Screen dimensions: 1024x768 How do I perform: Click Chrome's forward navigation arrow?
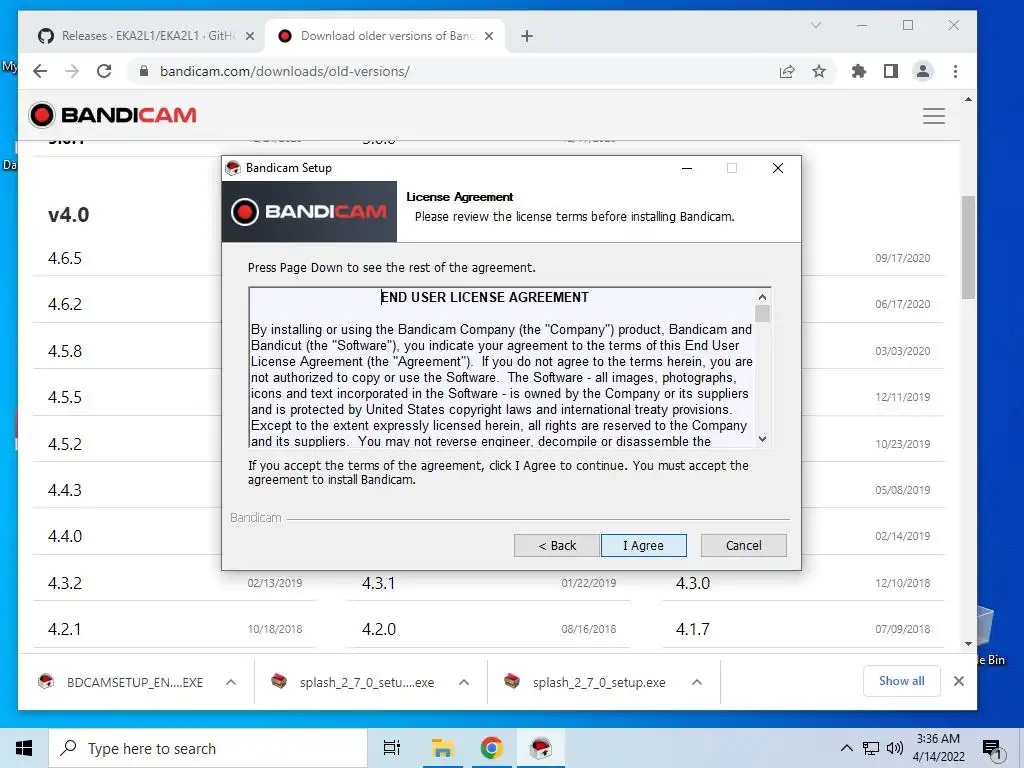click(x=72, y=71)
